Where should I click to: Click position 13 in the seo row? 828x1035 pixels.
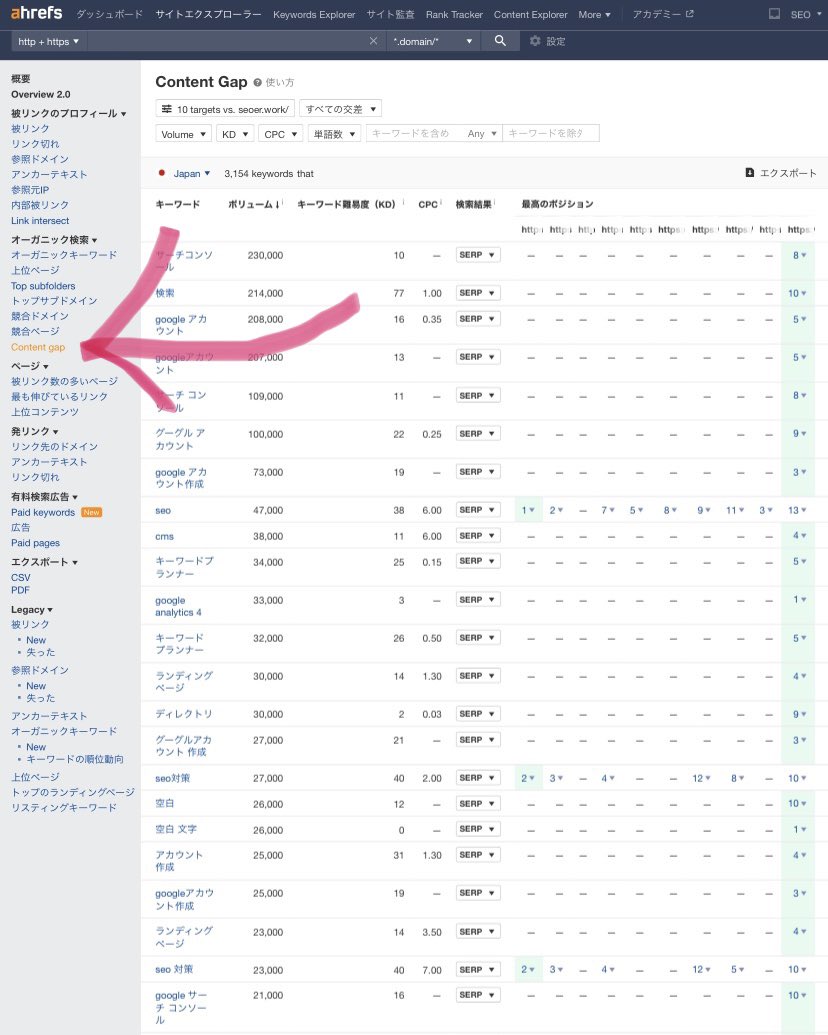[x=797, y=510]
